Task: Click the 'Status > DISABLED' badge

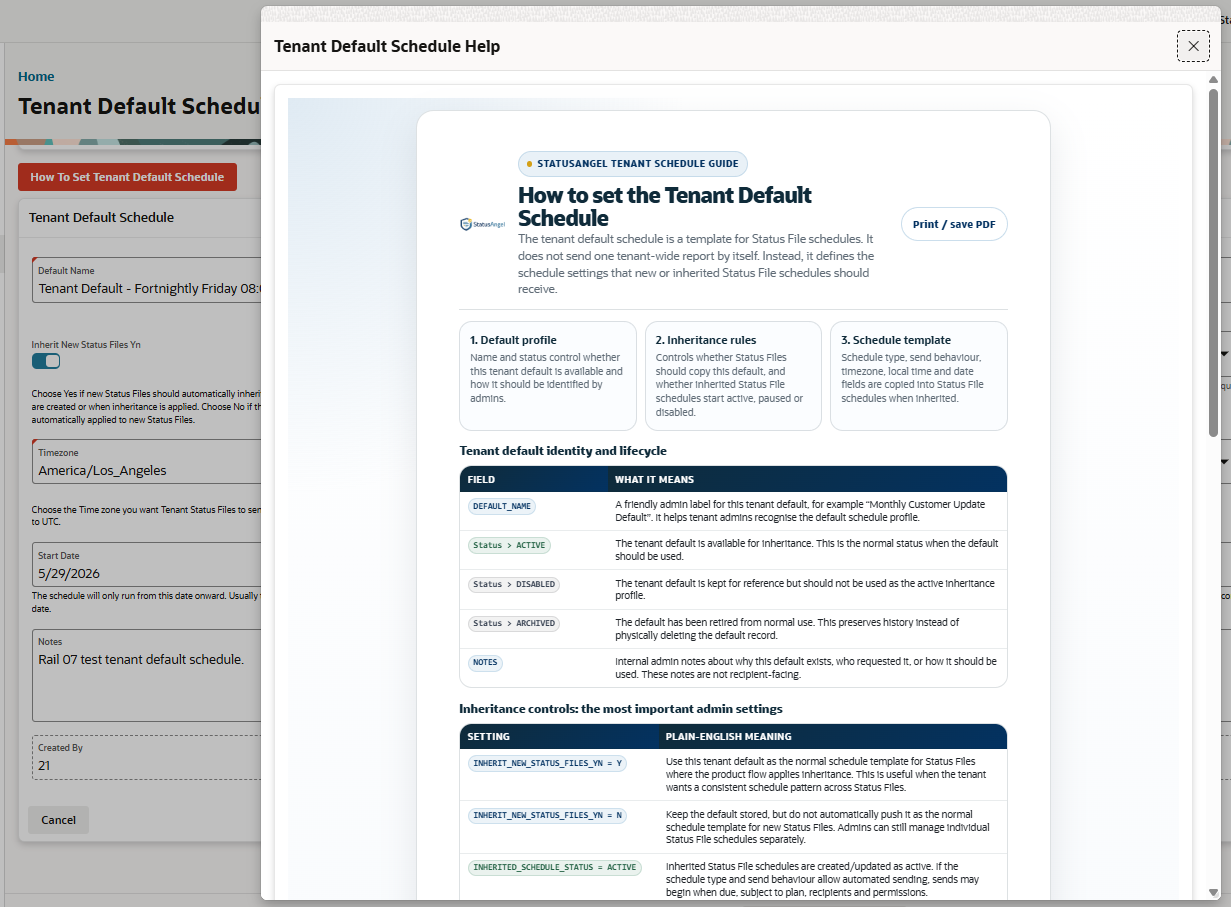Action: click(514, 584)
